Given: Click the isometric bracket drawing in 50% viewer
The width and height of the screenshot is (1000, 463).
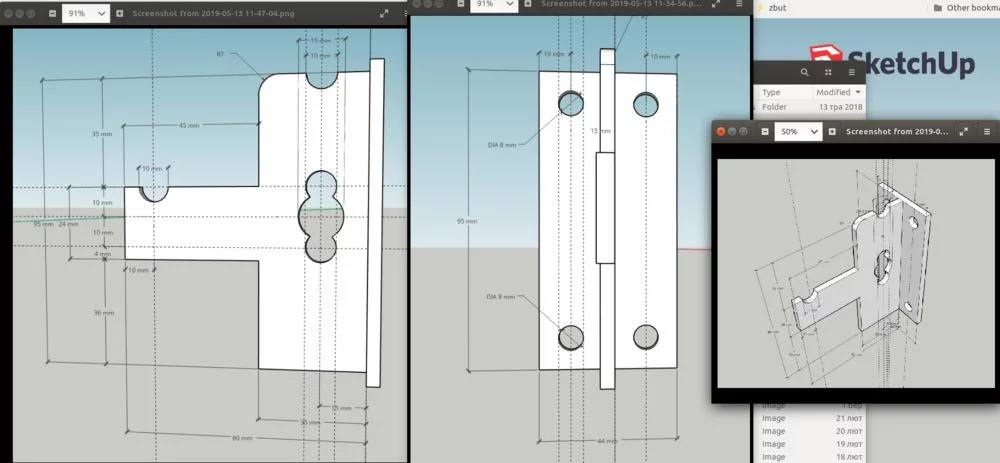Looking at the screenshot, I should (855, 273).
